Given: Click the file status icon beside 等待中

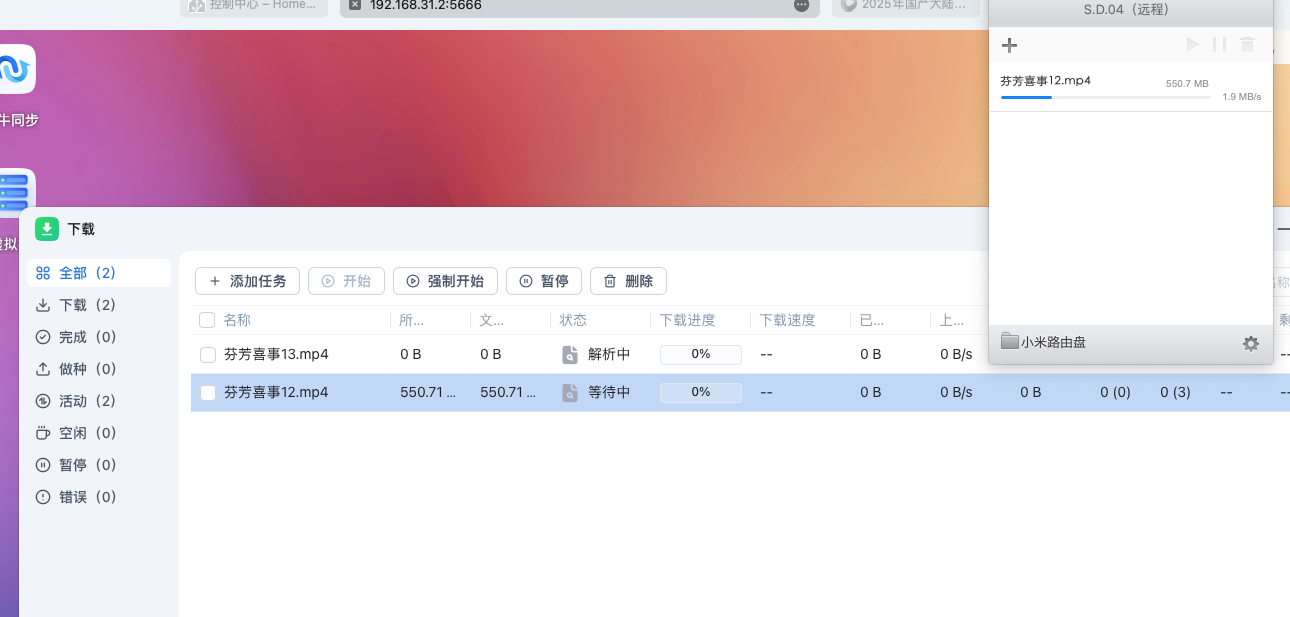Looking at the screenshot, I should 569,392.
